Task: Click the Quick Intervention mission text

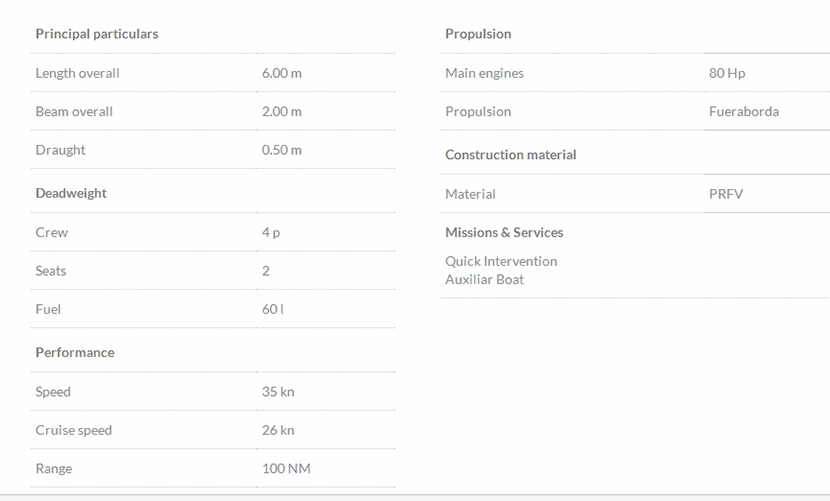Action: click(x=501, y=261)
